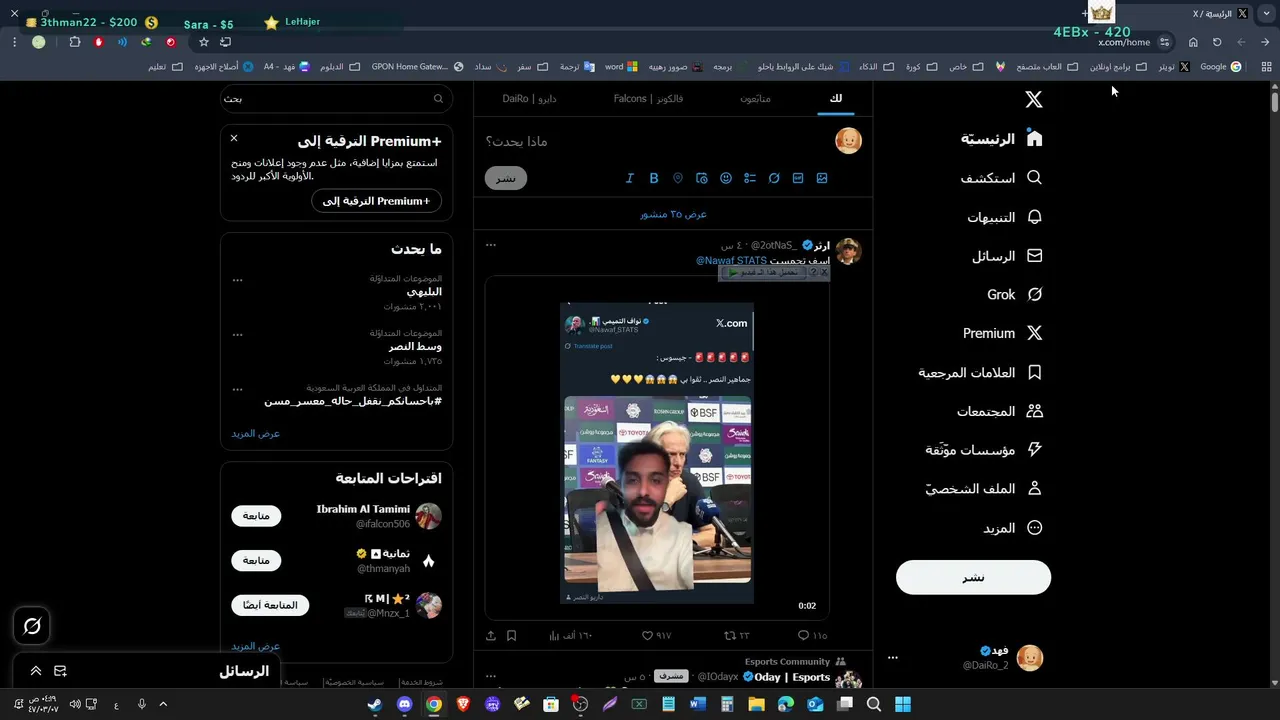Compose new message icon in drawer
This screenshot has width=1280, height=720.
point(61,671)
